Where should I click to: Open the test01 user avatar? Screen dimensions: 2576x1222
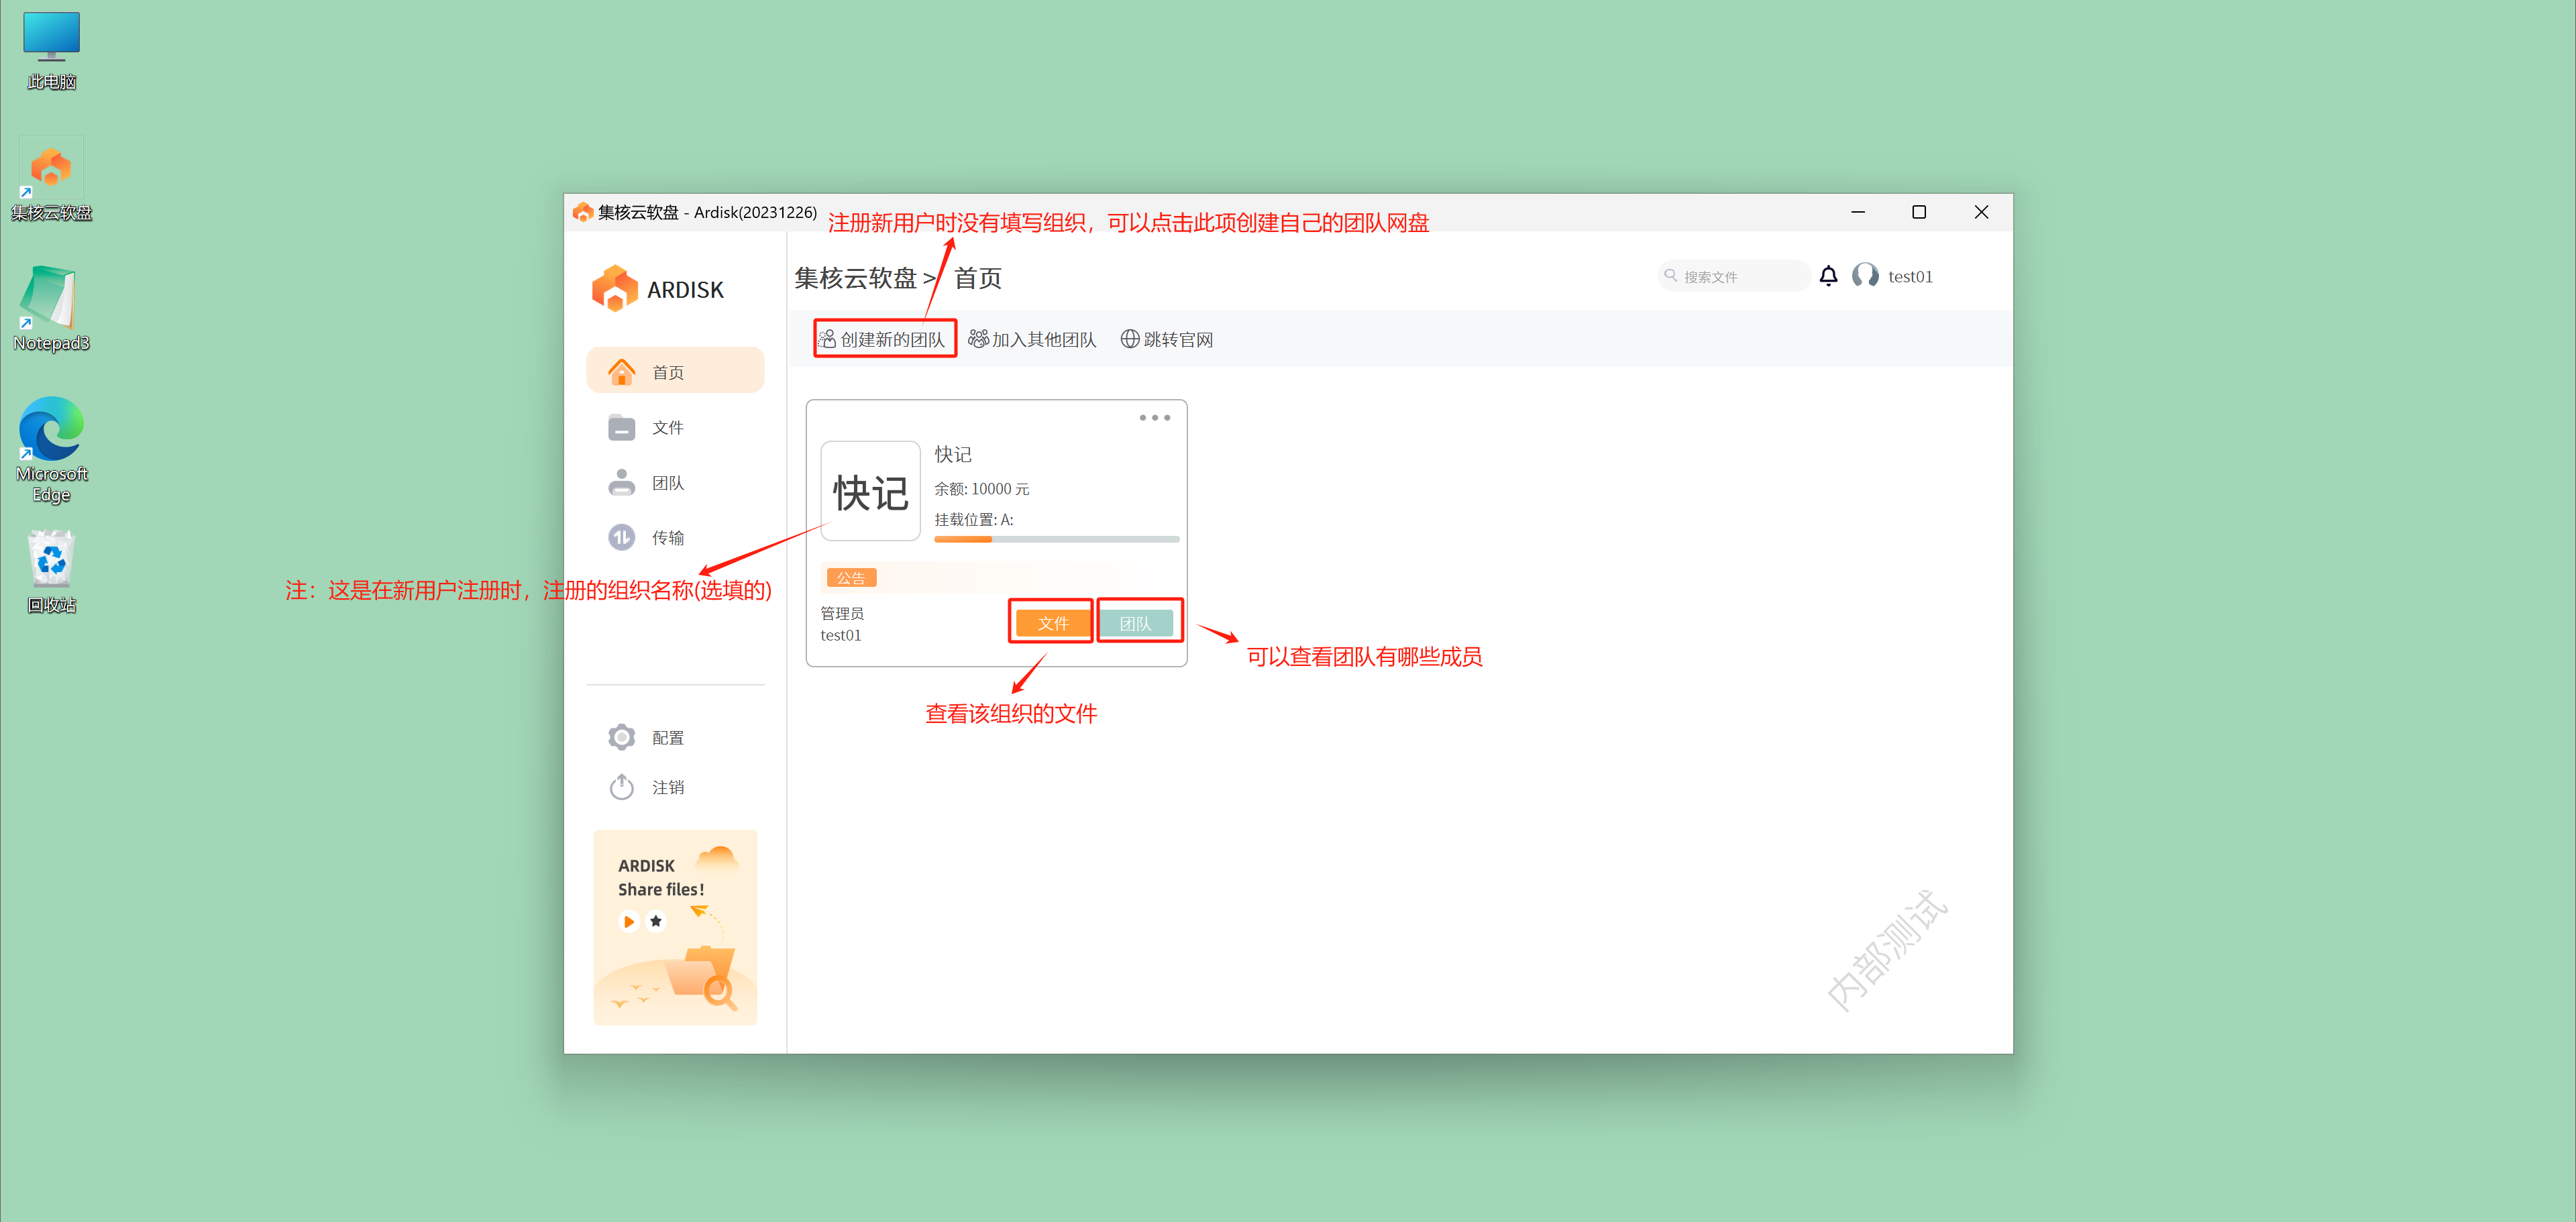(x=1864, y=276)
